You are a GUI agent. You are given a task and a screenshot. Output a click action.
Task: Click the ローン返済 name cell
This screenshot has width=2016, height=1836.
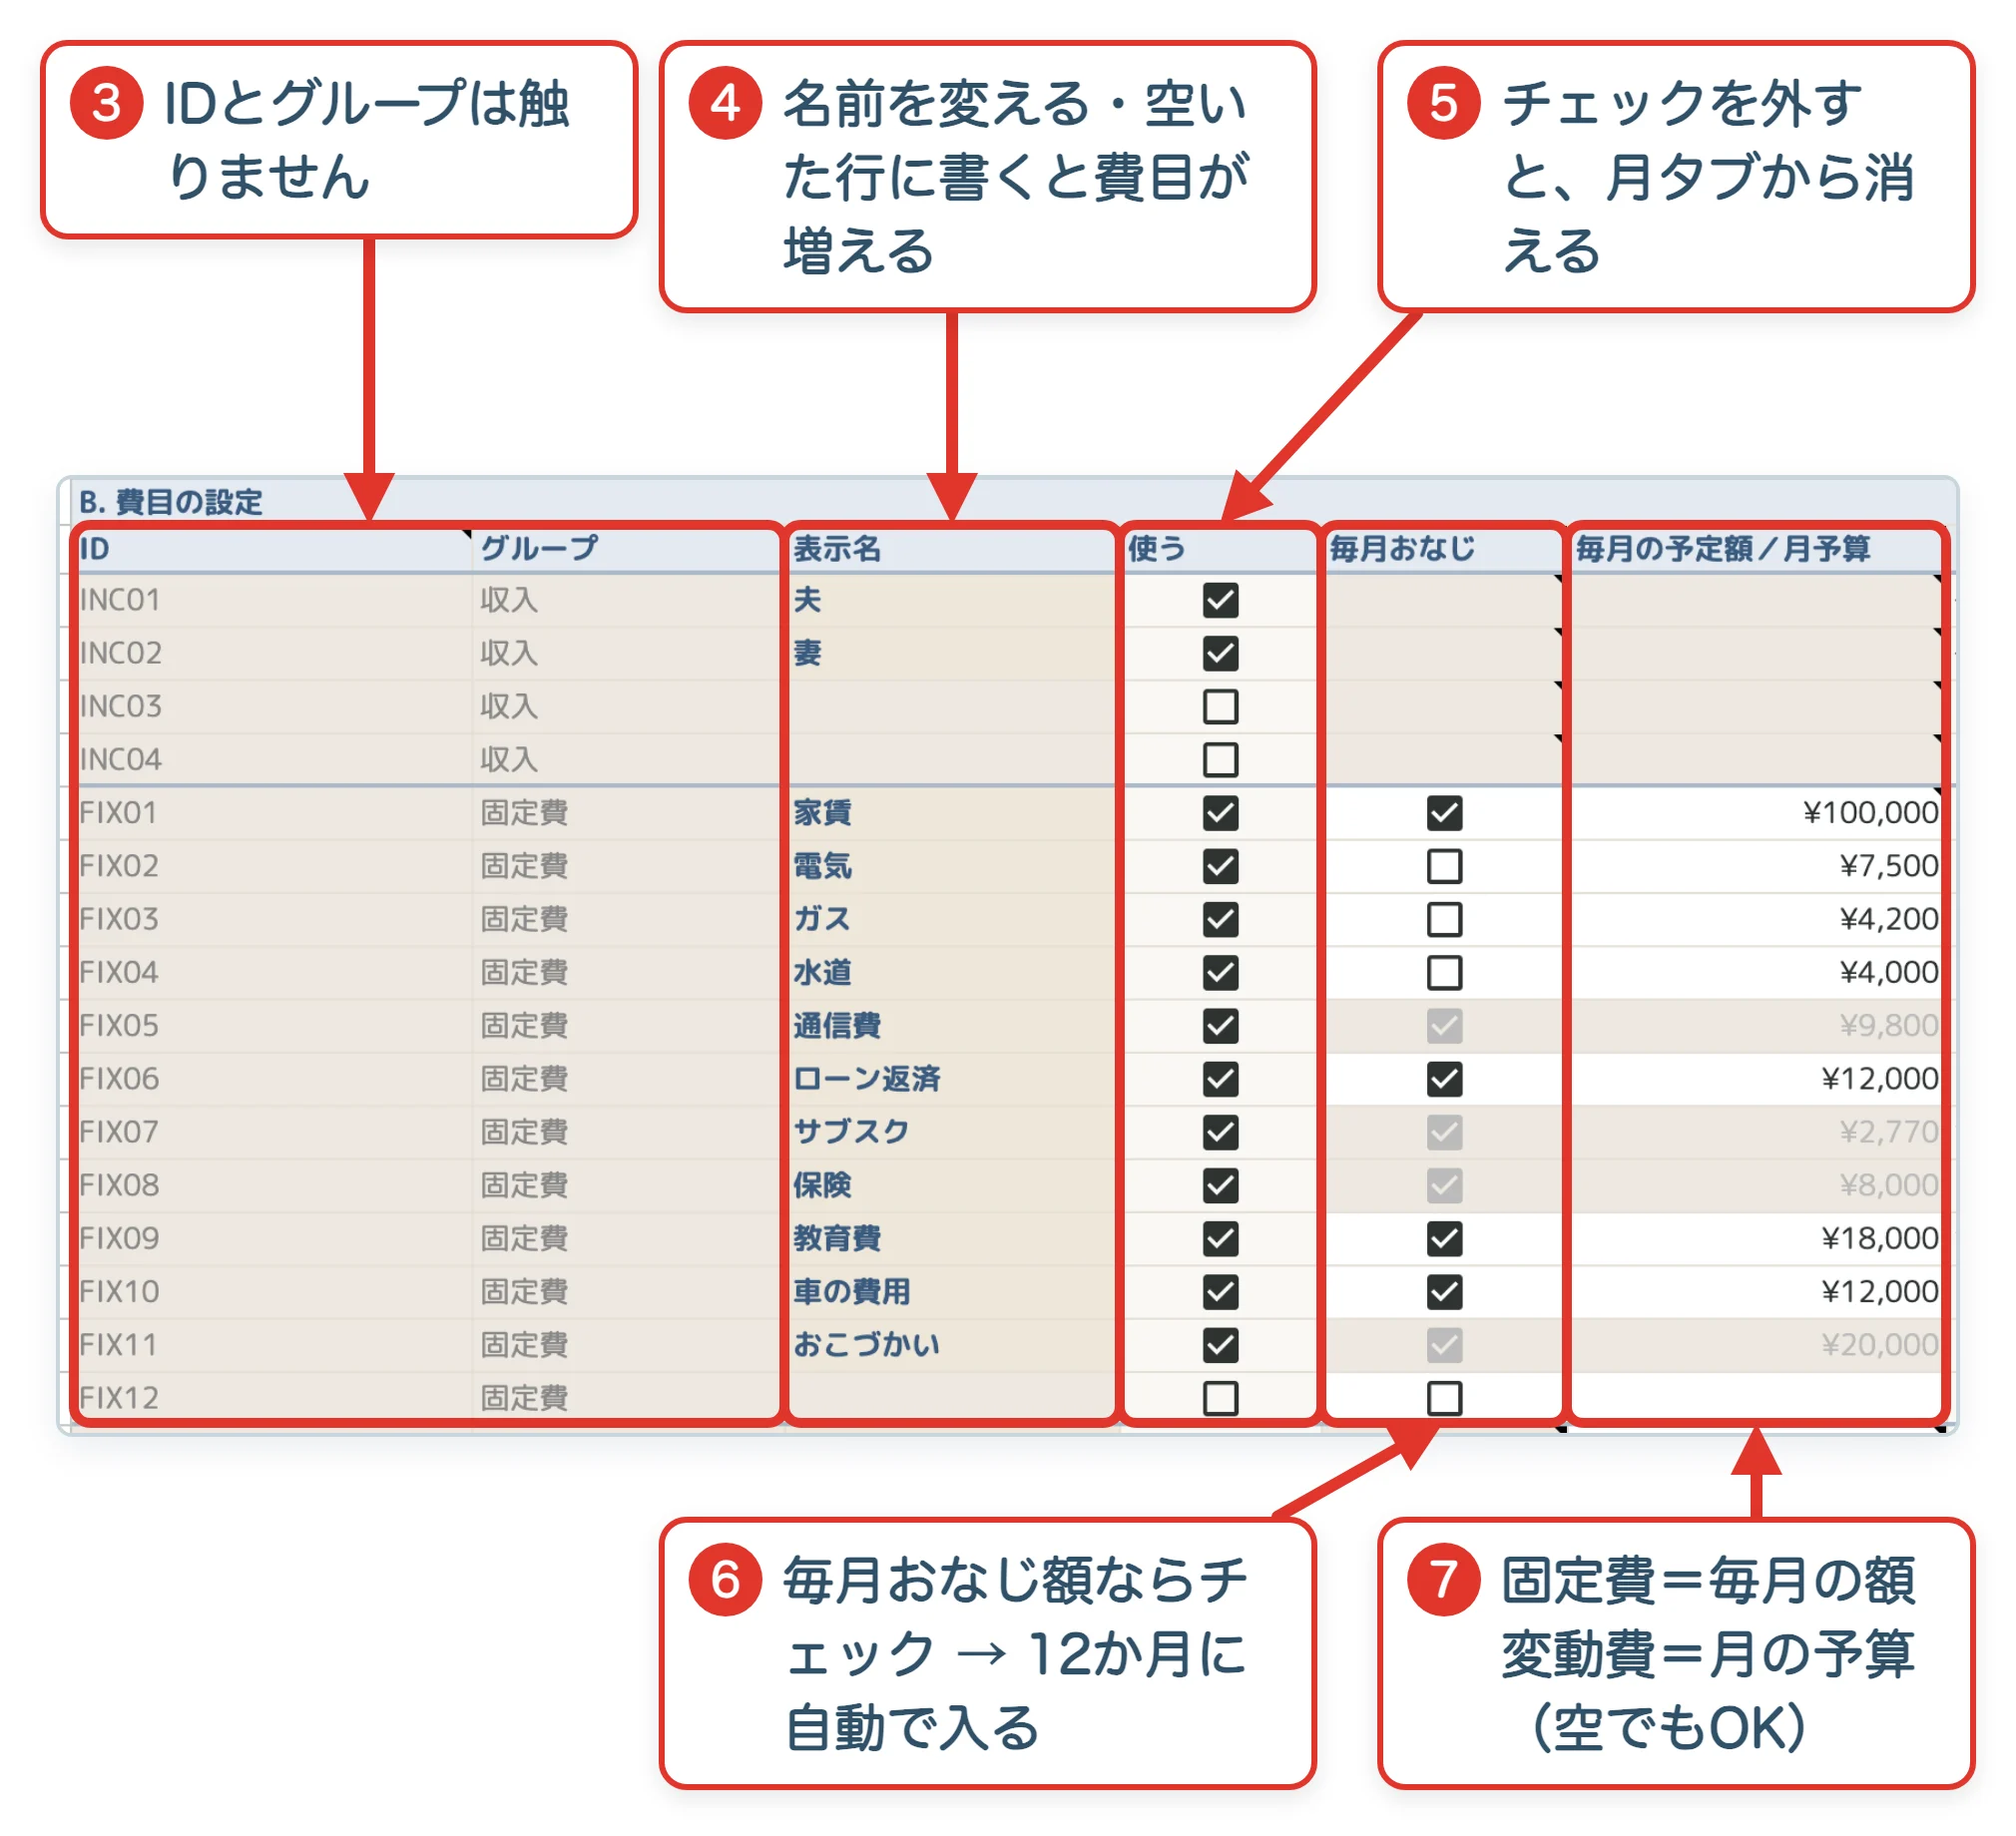click(951, 1078)
